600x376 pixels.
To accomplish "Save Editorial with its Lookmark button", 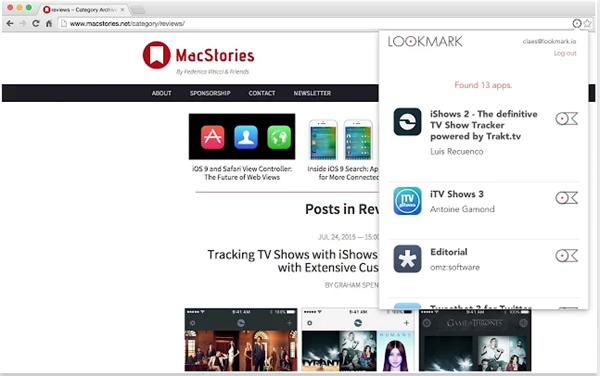I will pos(566,256).
